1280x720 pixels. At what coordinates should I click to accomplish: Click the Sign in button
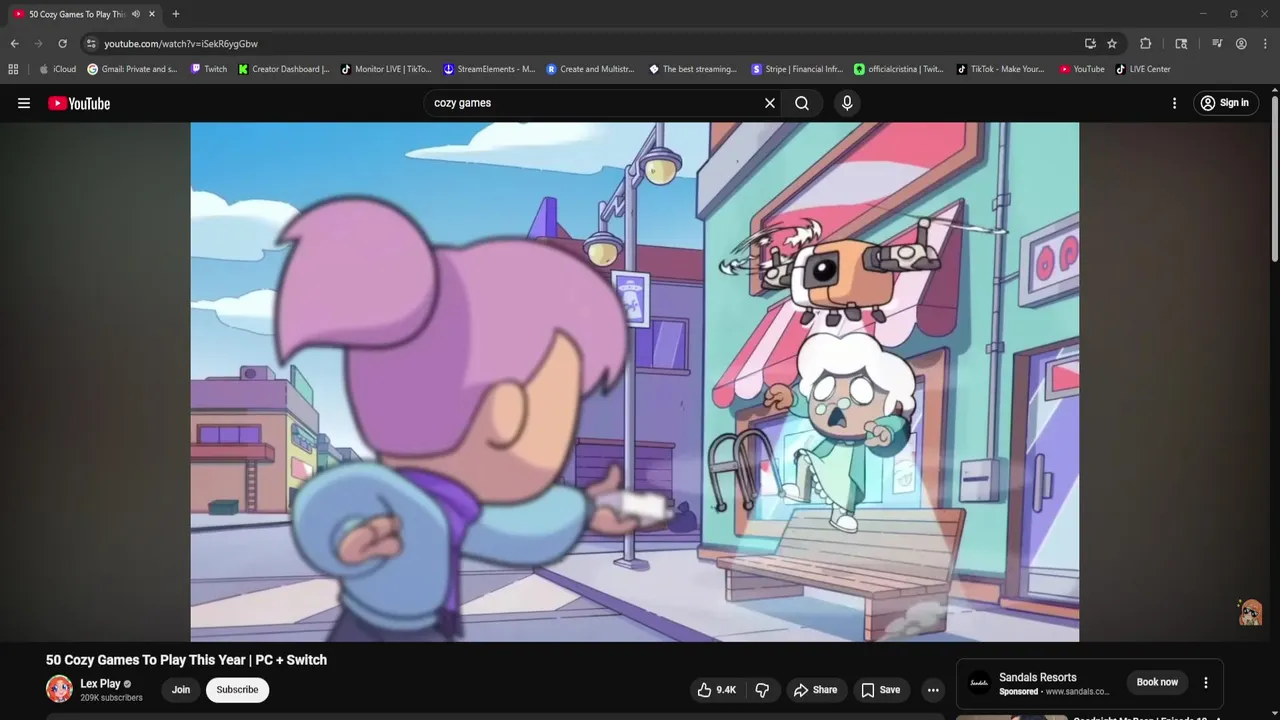(x=1225, y=103)
